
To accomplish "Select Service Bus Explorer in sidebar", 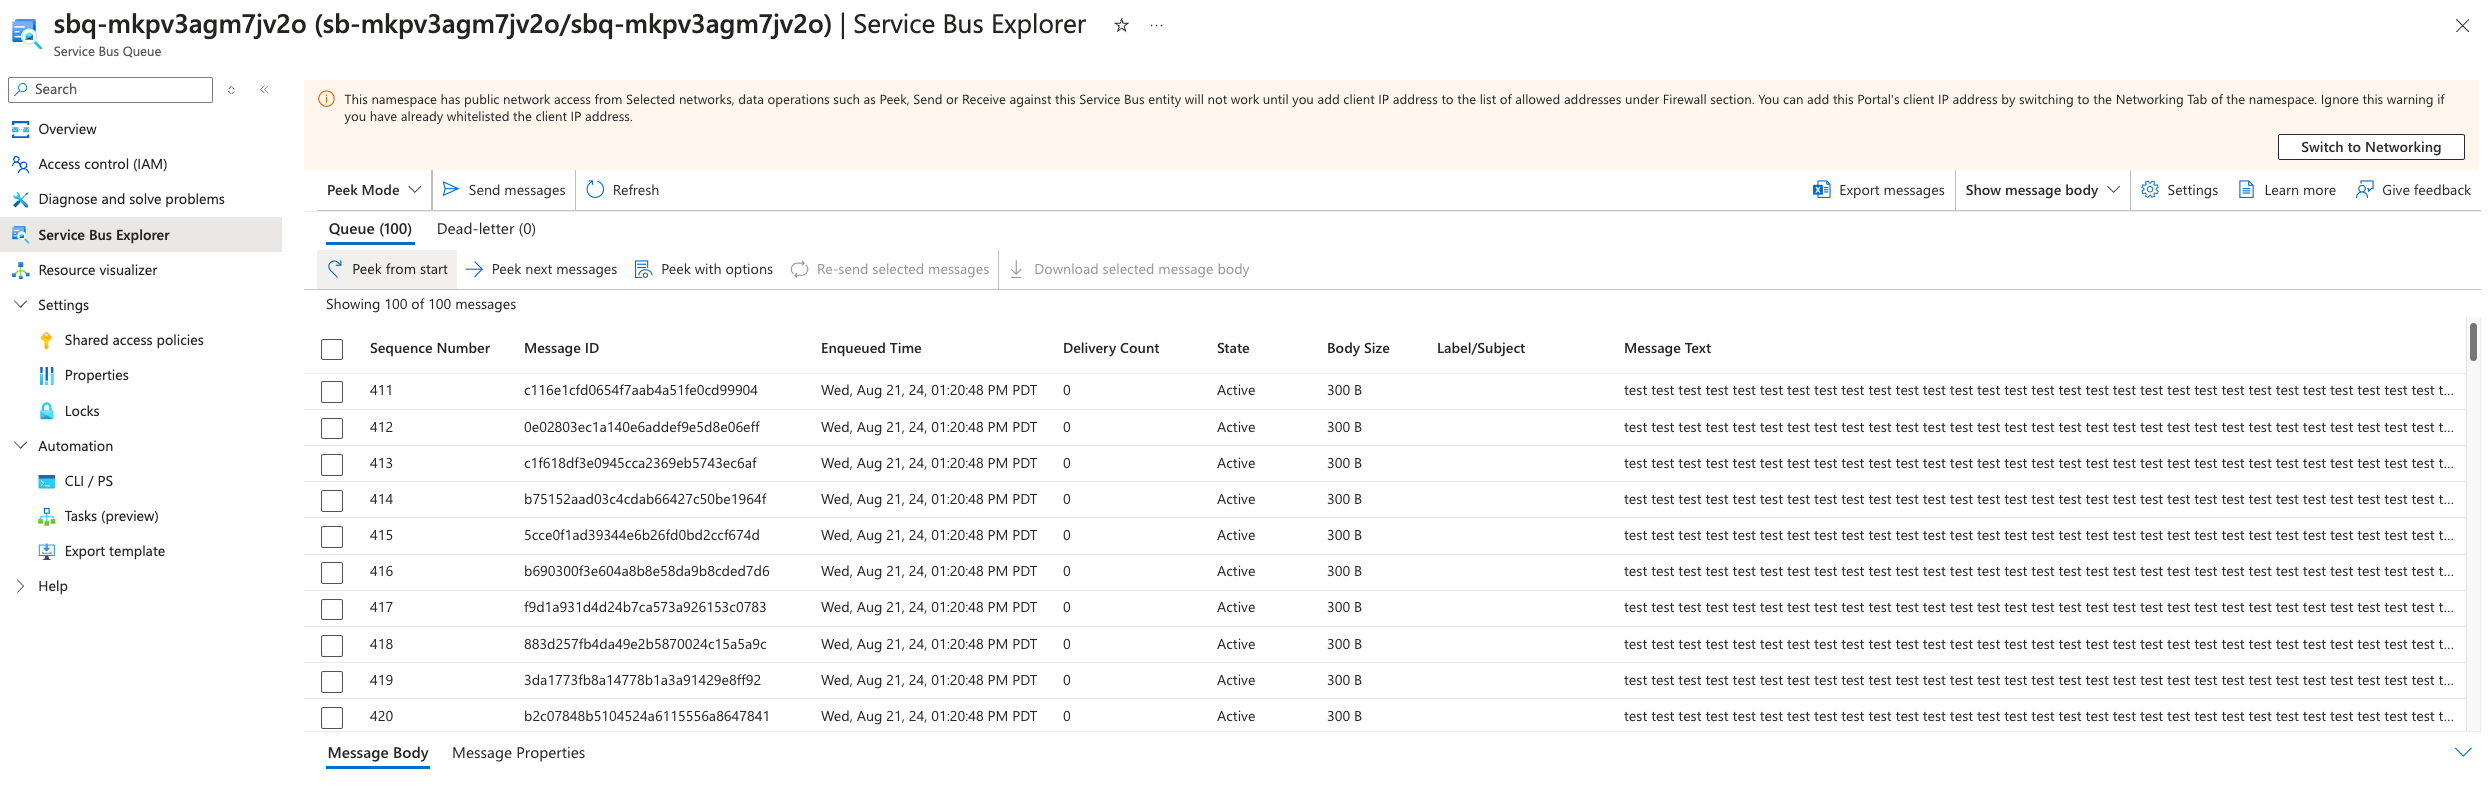I will (x=141, y=235).
